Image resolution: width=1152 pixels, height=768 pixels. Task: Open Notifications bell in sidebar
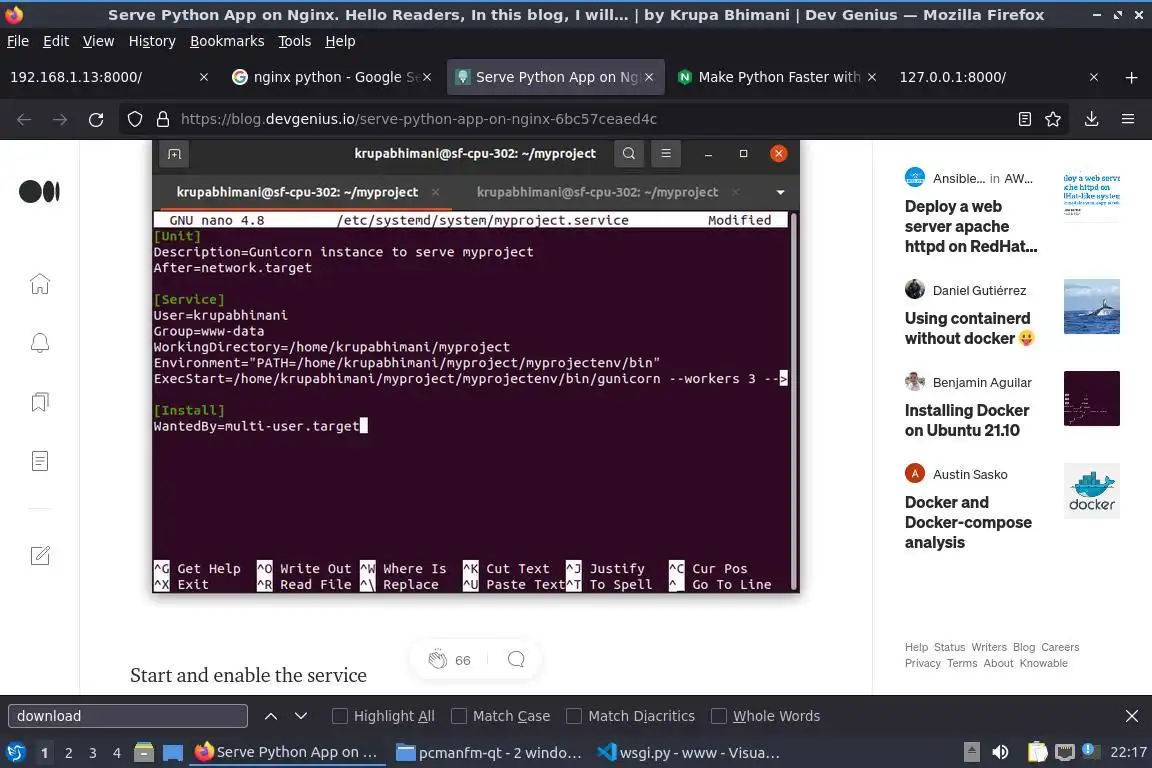coord(40,343)
